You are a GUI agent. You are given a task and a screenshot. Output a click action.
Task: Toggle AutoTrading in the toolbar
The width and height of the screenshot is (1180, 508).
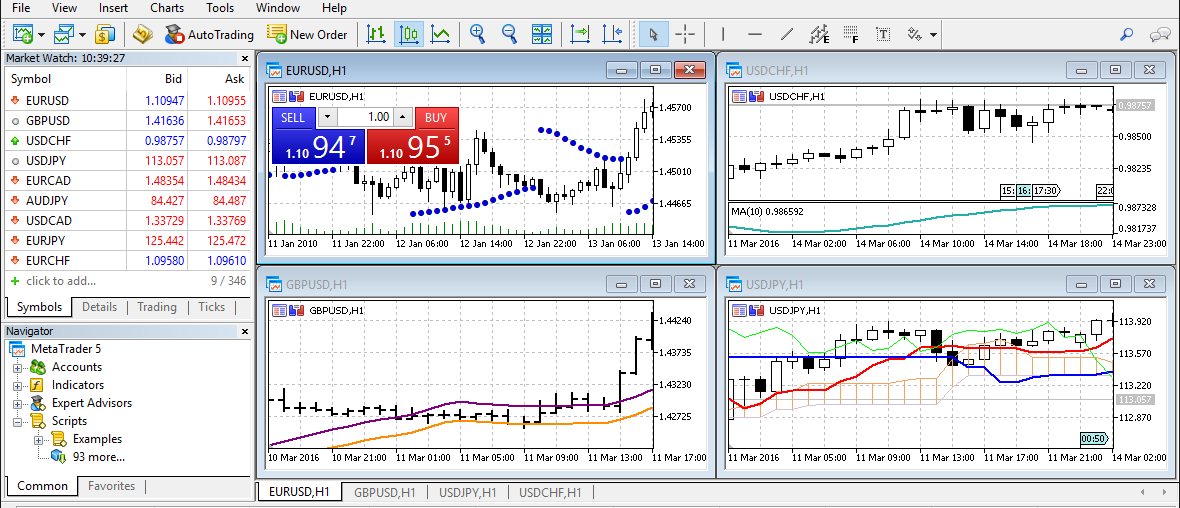click(x=209, y=34)
